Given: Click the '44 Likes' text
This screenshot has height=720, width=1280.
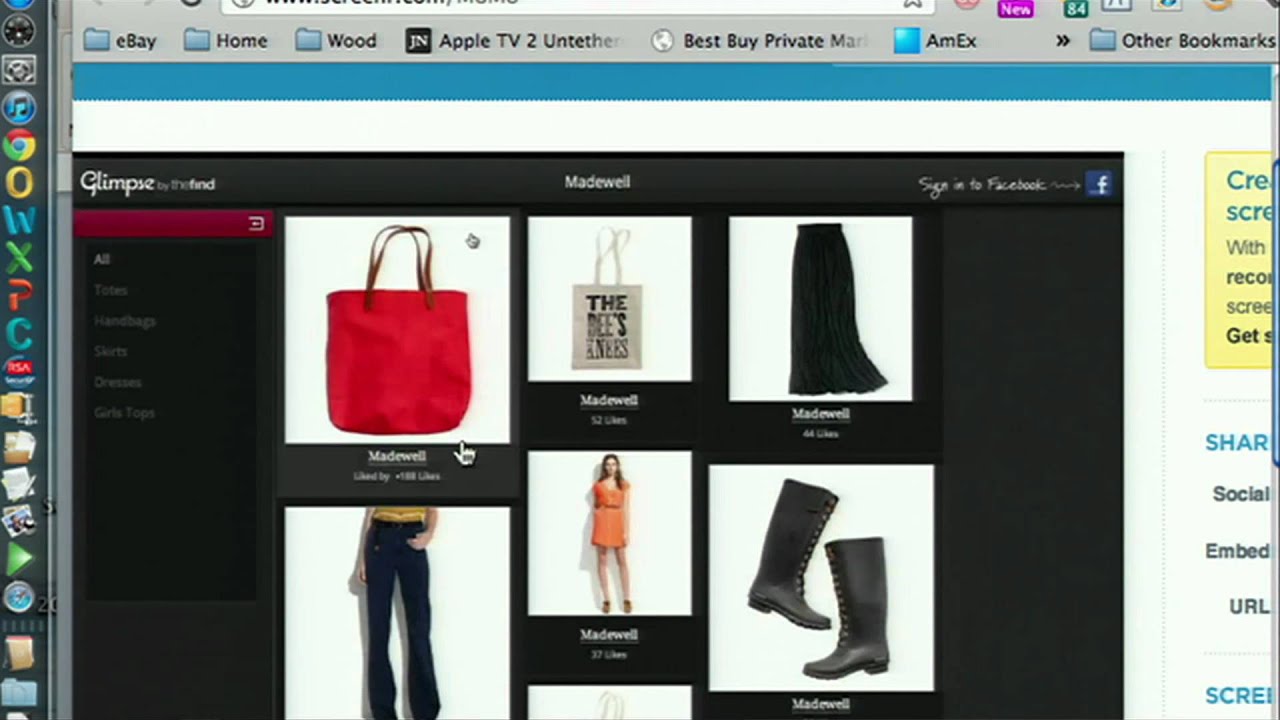Looking at the screenshot, I should (820, 434).
